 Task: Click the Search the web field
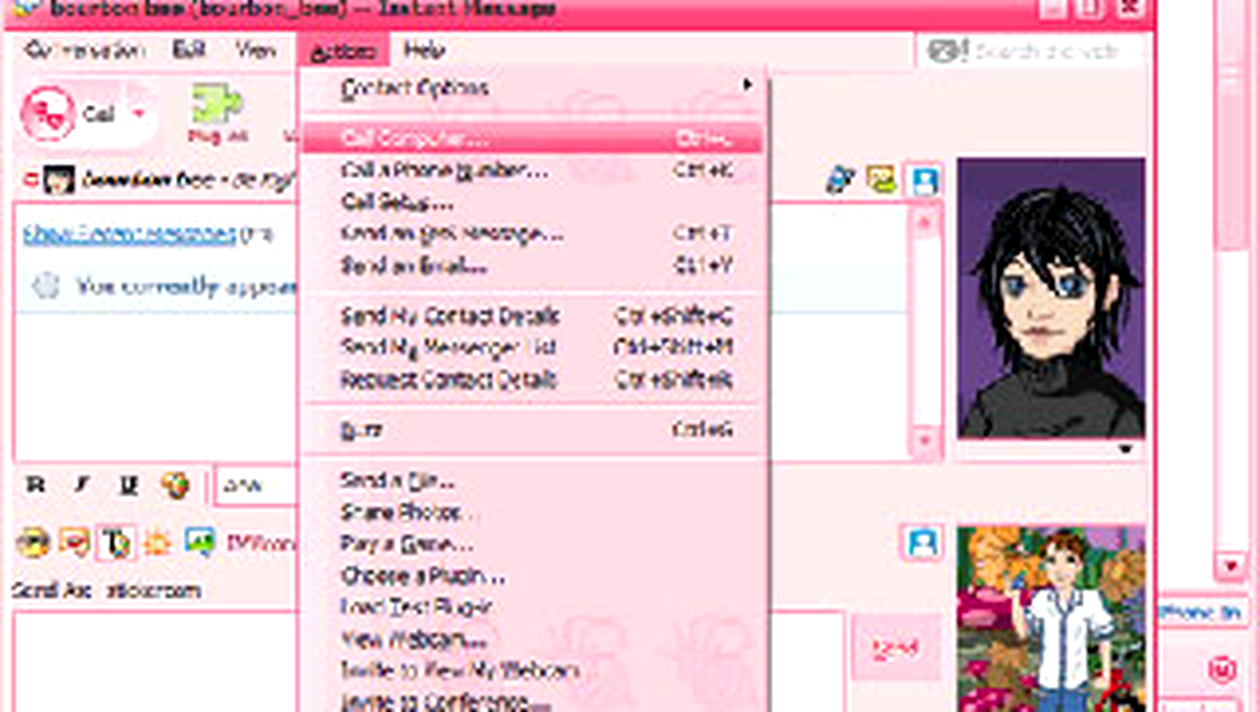[1045, 51]
